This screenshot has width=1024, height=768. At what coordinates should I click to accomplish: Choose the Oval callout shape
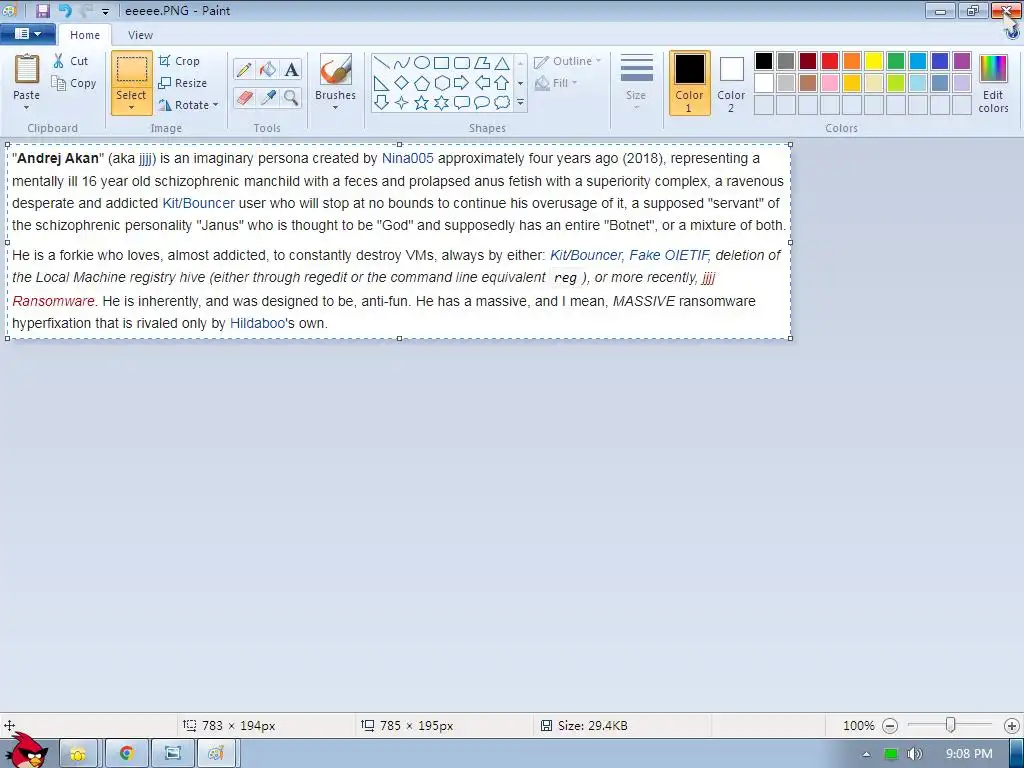click(482, 103)
